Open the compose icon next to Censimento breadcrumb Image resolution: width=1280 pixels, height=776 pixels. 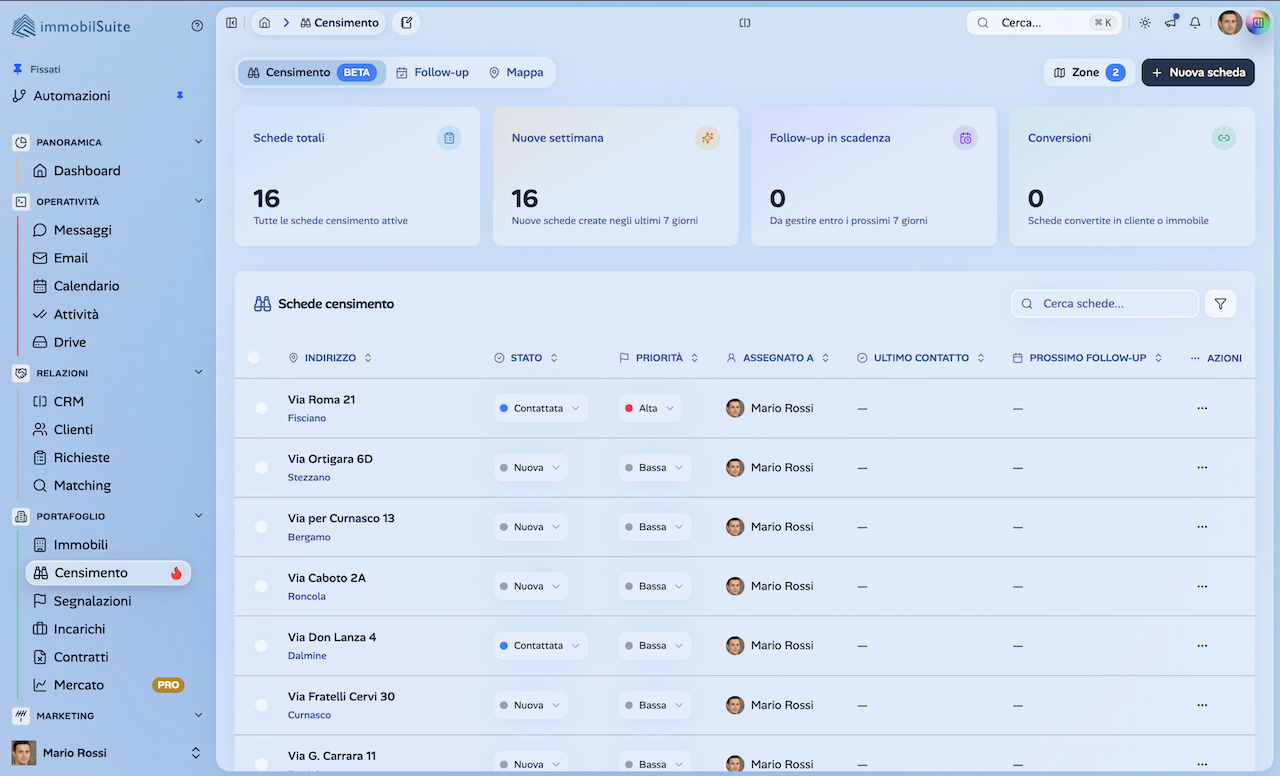click(x=406, y=20)
